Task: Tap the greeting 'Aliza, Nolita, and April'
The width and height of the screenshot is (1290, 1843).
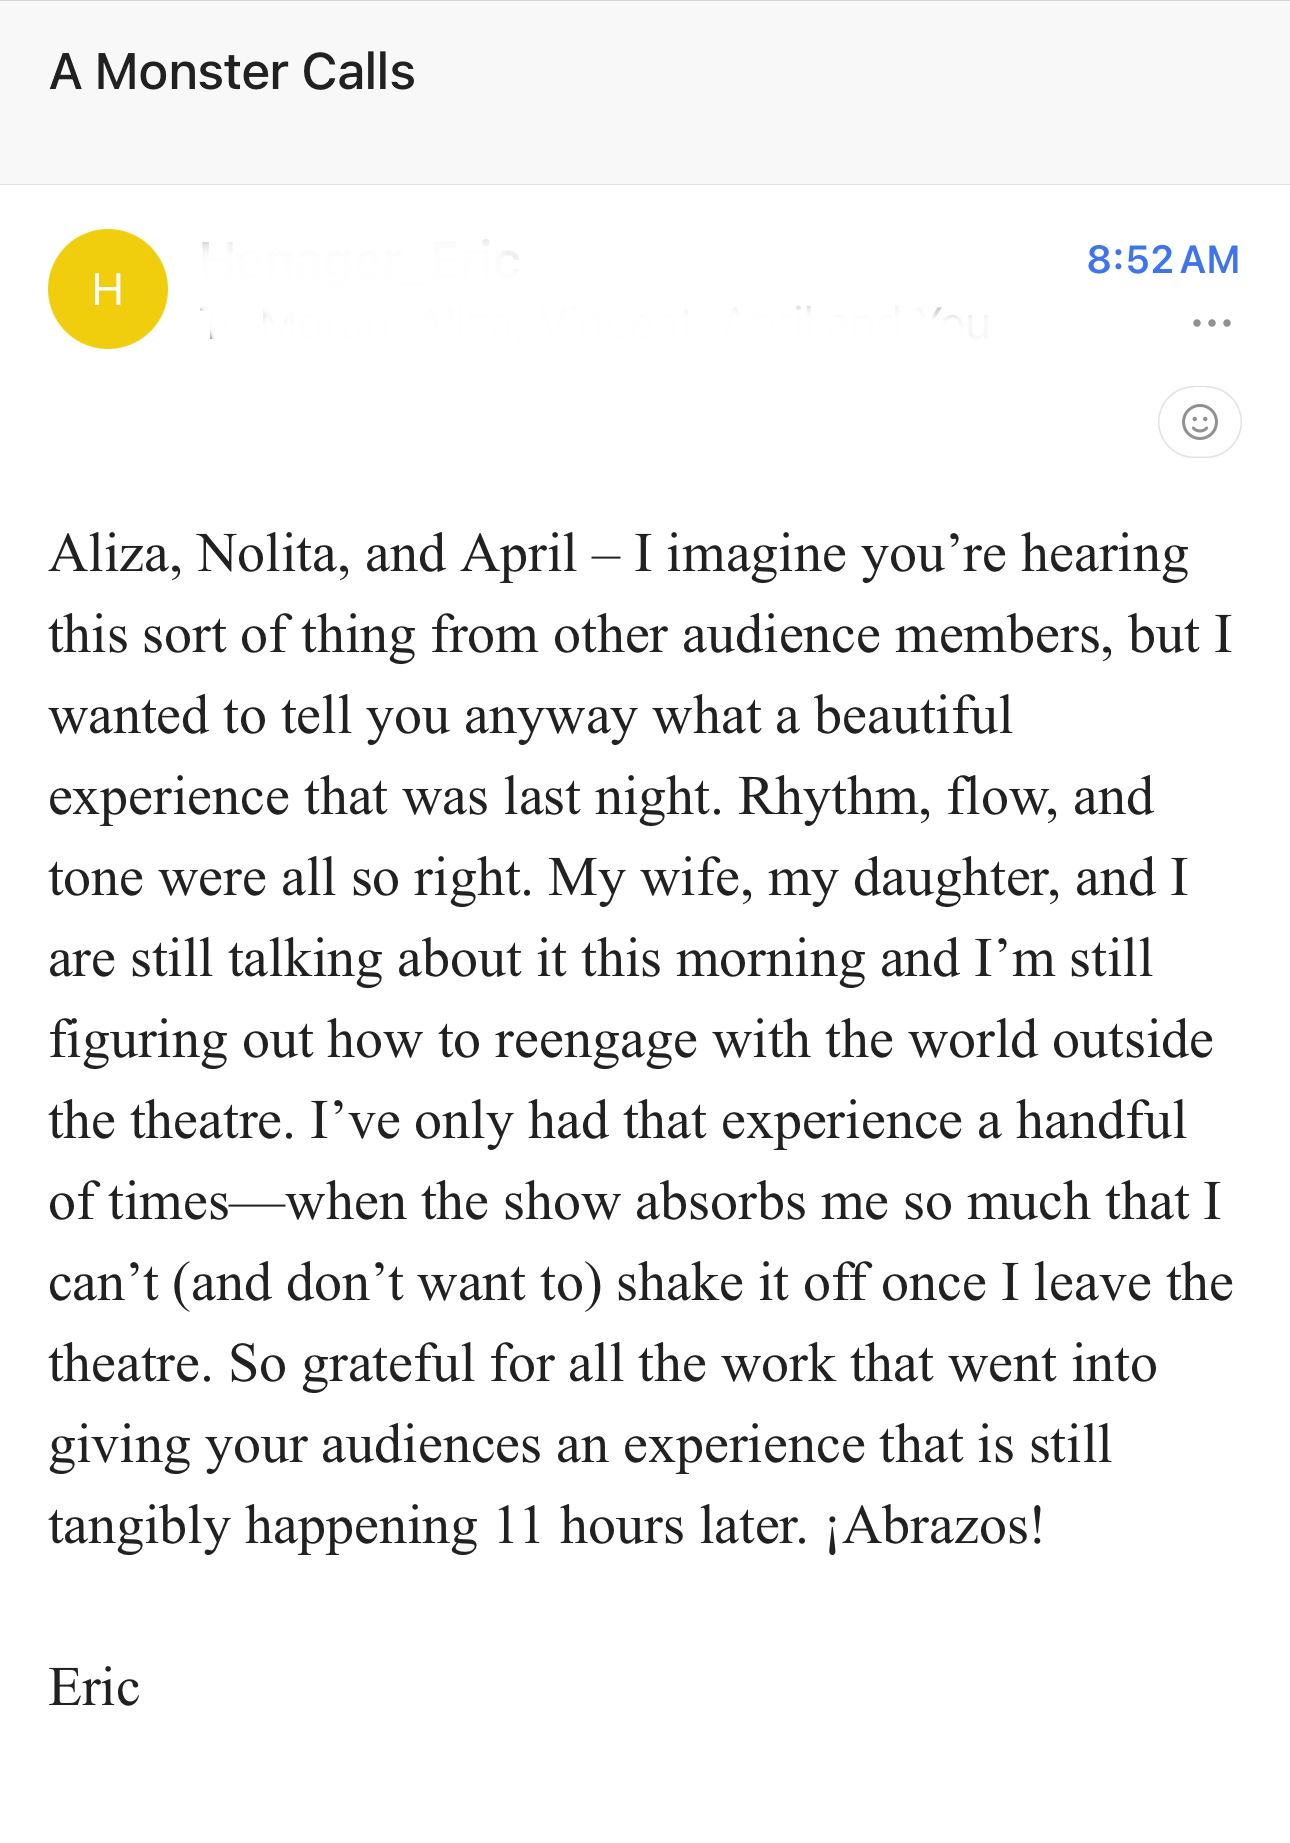Action: coord(313,554)
